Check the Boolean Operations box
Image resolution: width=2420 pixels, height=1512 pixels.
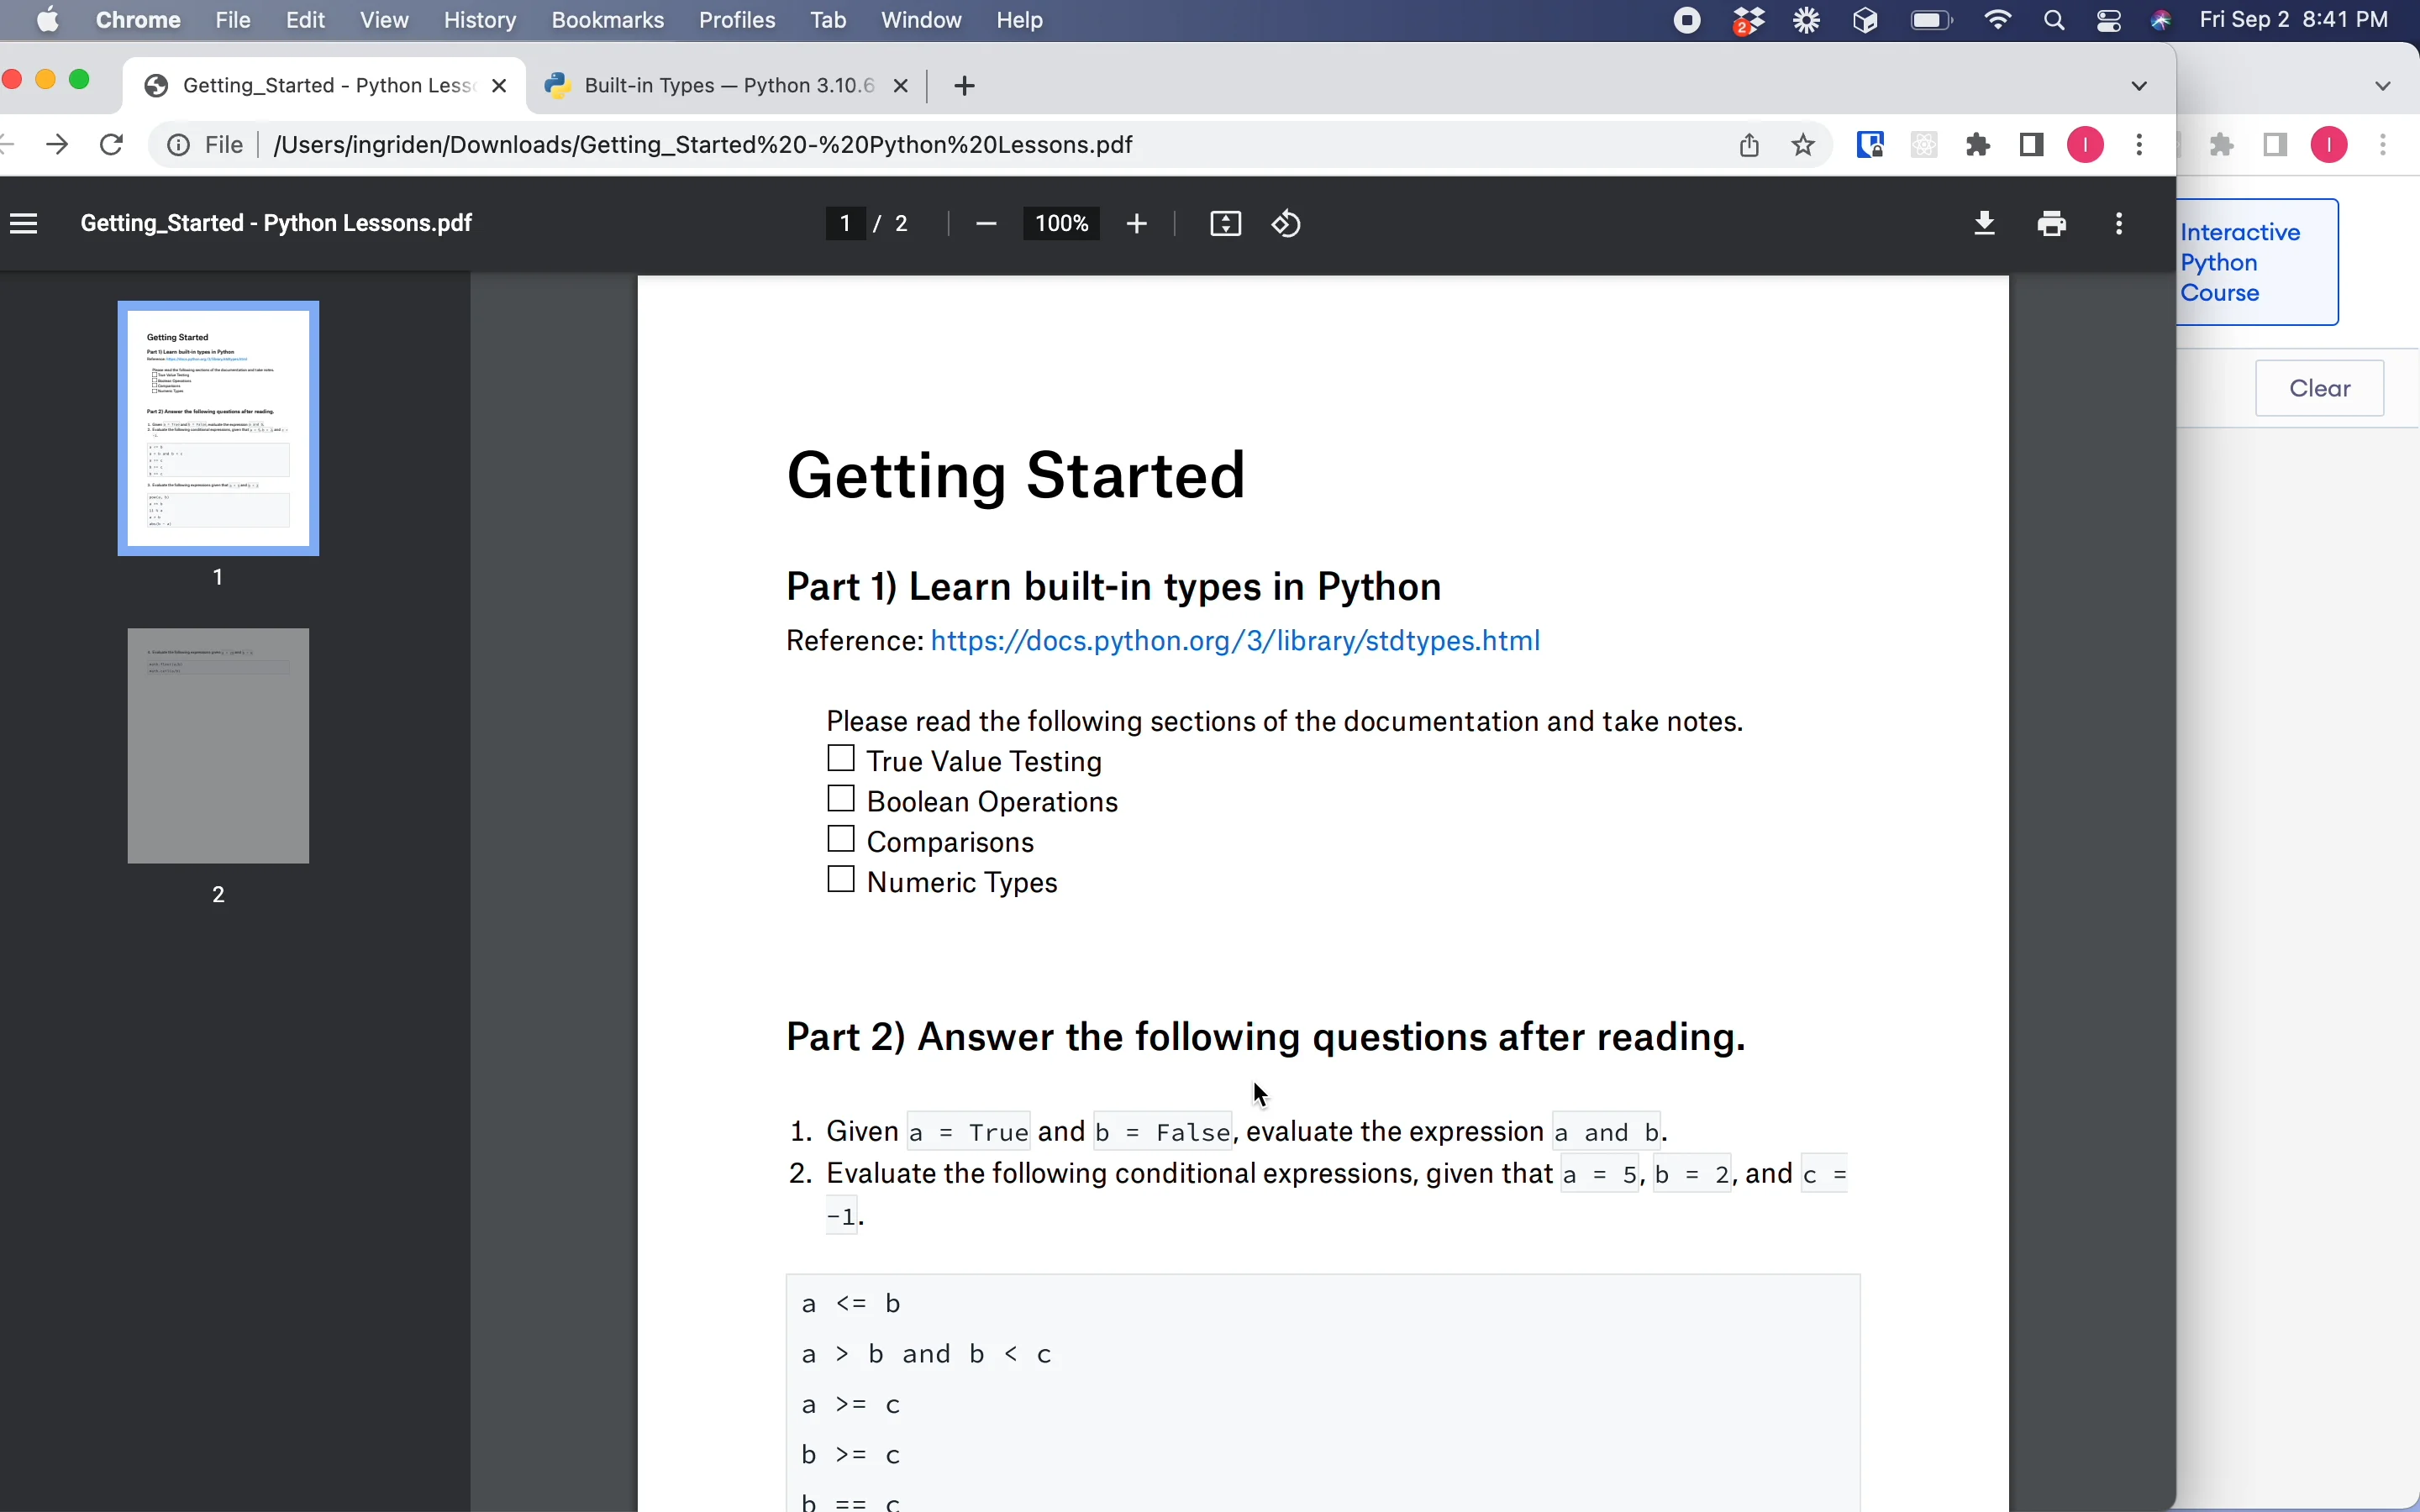[842, 799]
